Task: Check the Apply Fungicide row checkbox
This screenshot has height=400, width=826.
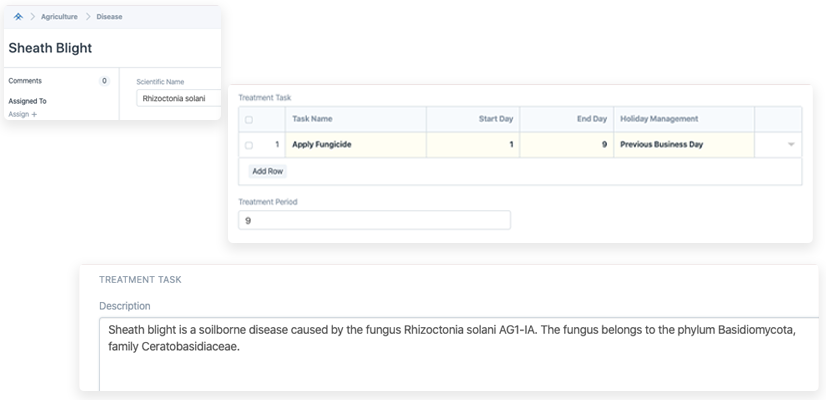Action: [x=249, y=145]
